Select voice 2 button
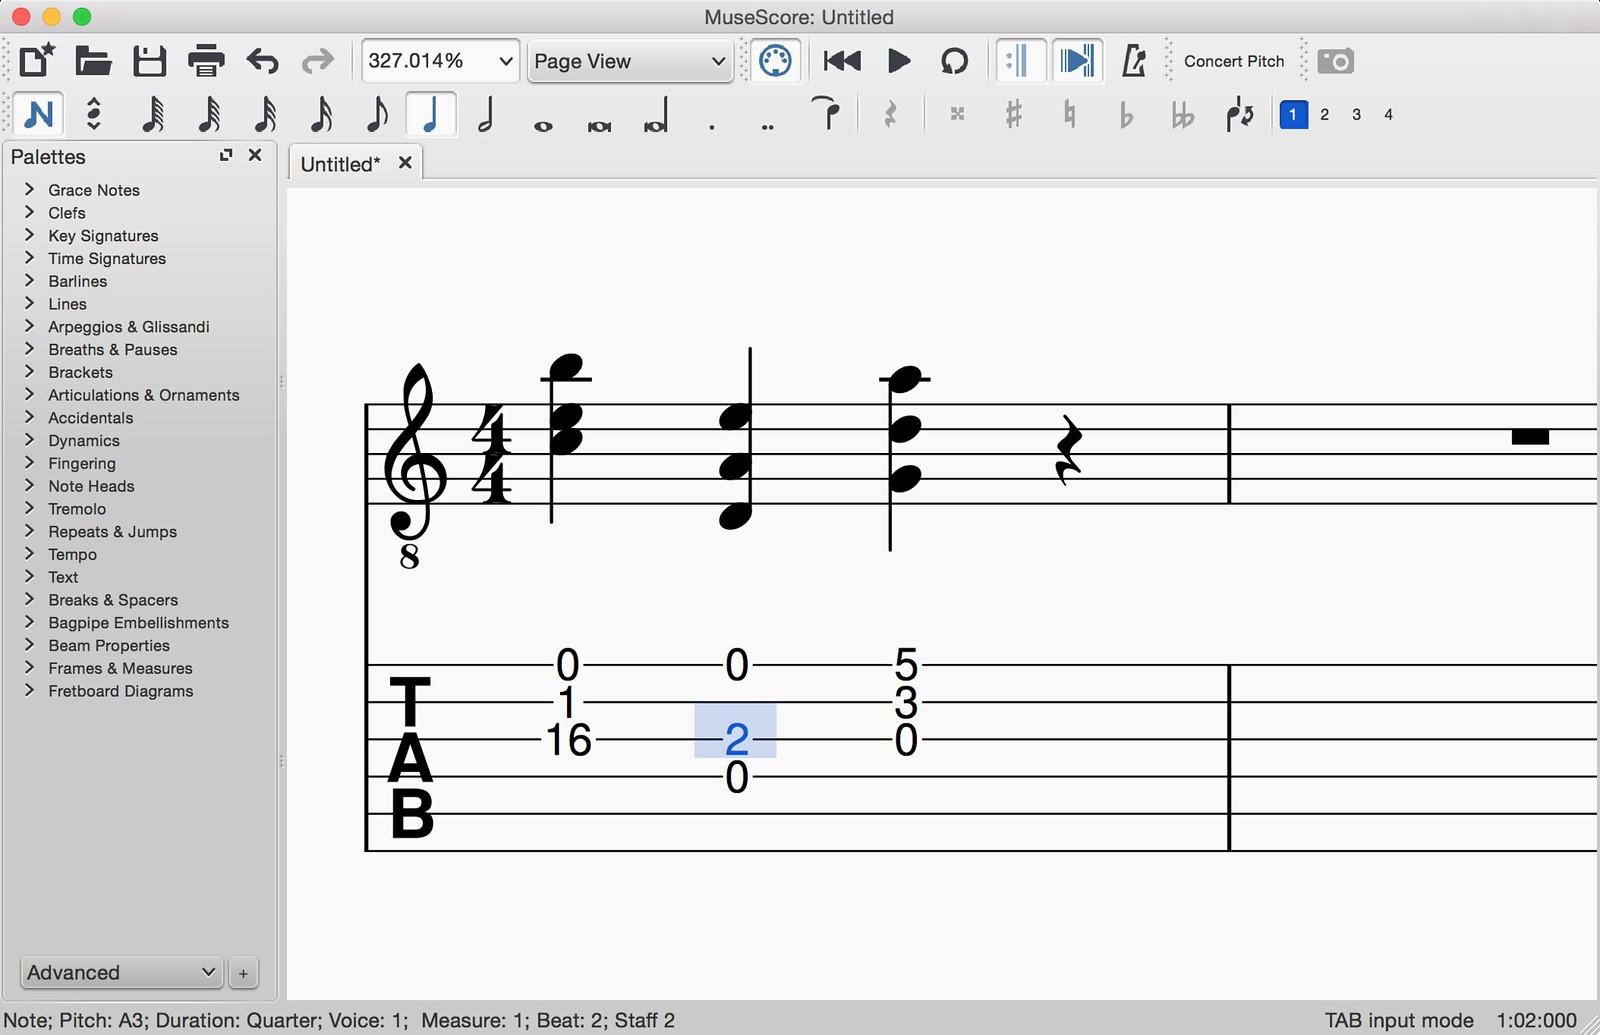Viewport: 1600px width, 1035px height. coord(1324,114)
